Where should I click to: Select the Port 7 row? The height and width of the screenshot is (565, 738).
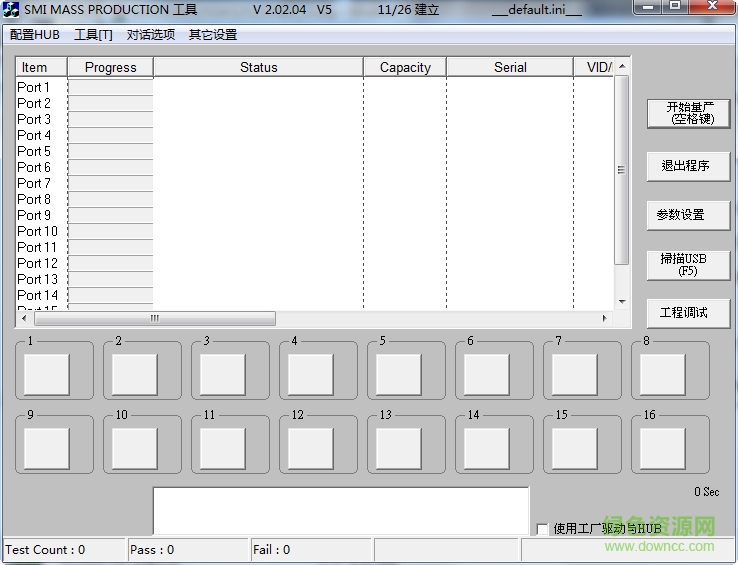click(x=315, y=184)
